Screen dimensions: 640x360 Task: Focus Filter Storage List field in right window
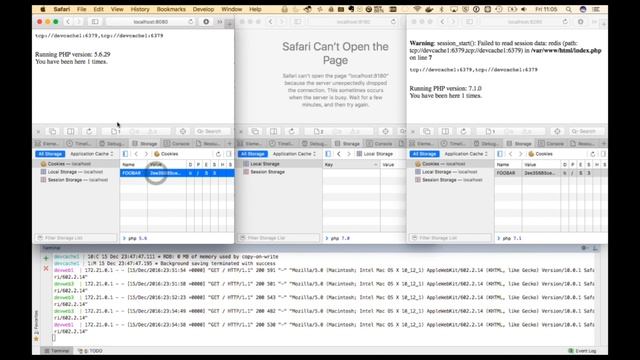coord(451,238)
